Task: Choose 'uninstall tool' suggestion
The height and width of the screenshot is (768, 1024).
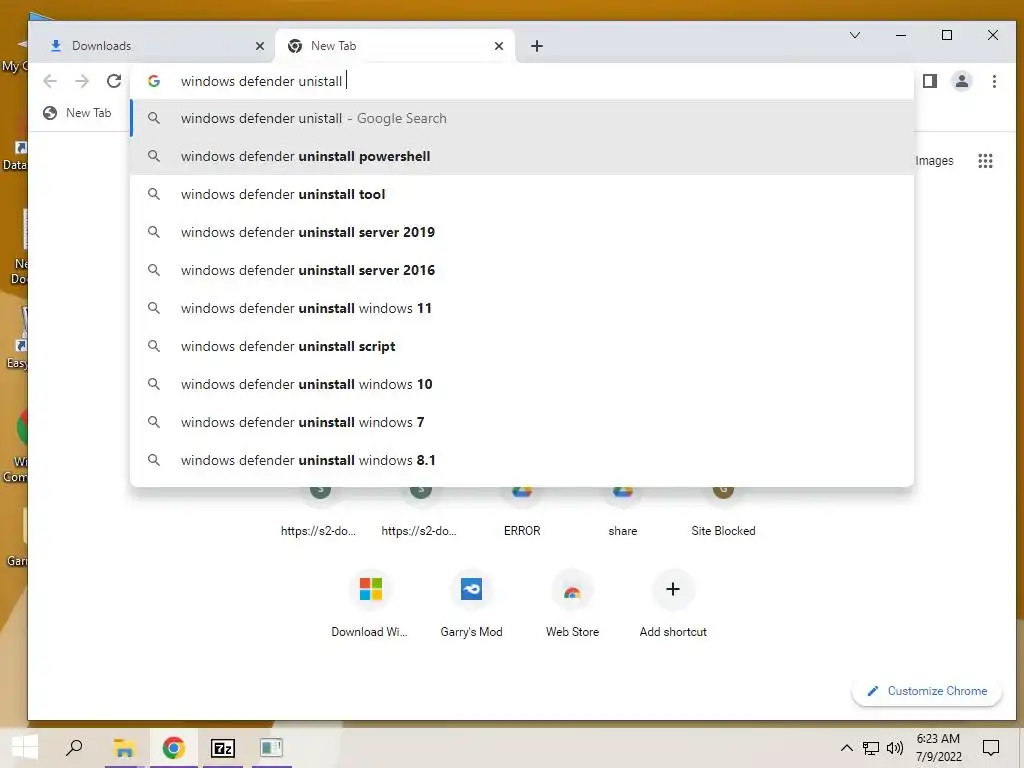Action: 522,194
